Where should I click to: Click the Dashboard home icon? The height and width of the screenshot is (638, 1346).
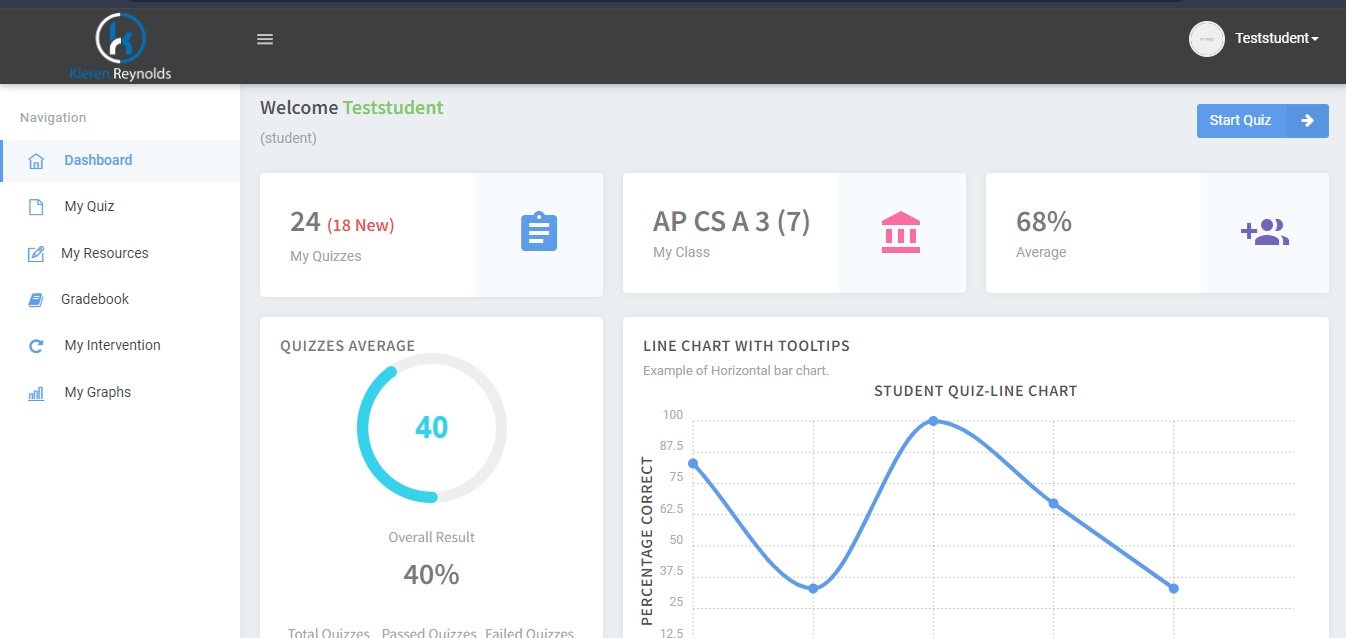pyautogui.click(x=36, y=161)
